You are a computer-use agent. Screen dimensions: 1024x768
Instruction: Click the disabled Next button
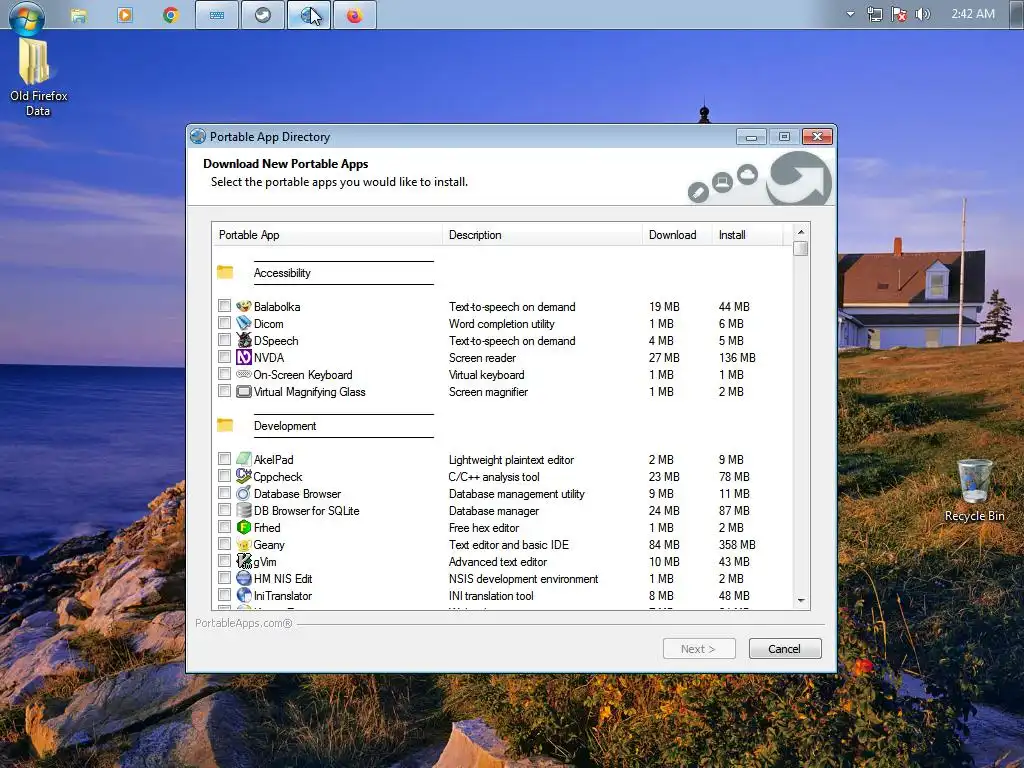coord(699,648)
